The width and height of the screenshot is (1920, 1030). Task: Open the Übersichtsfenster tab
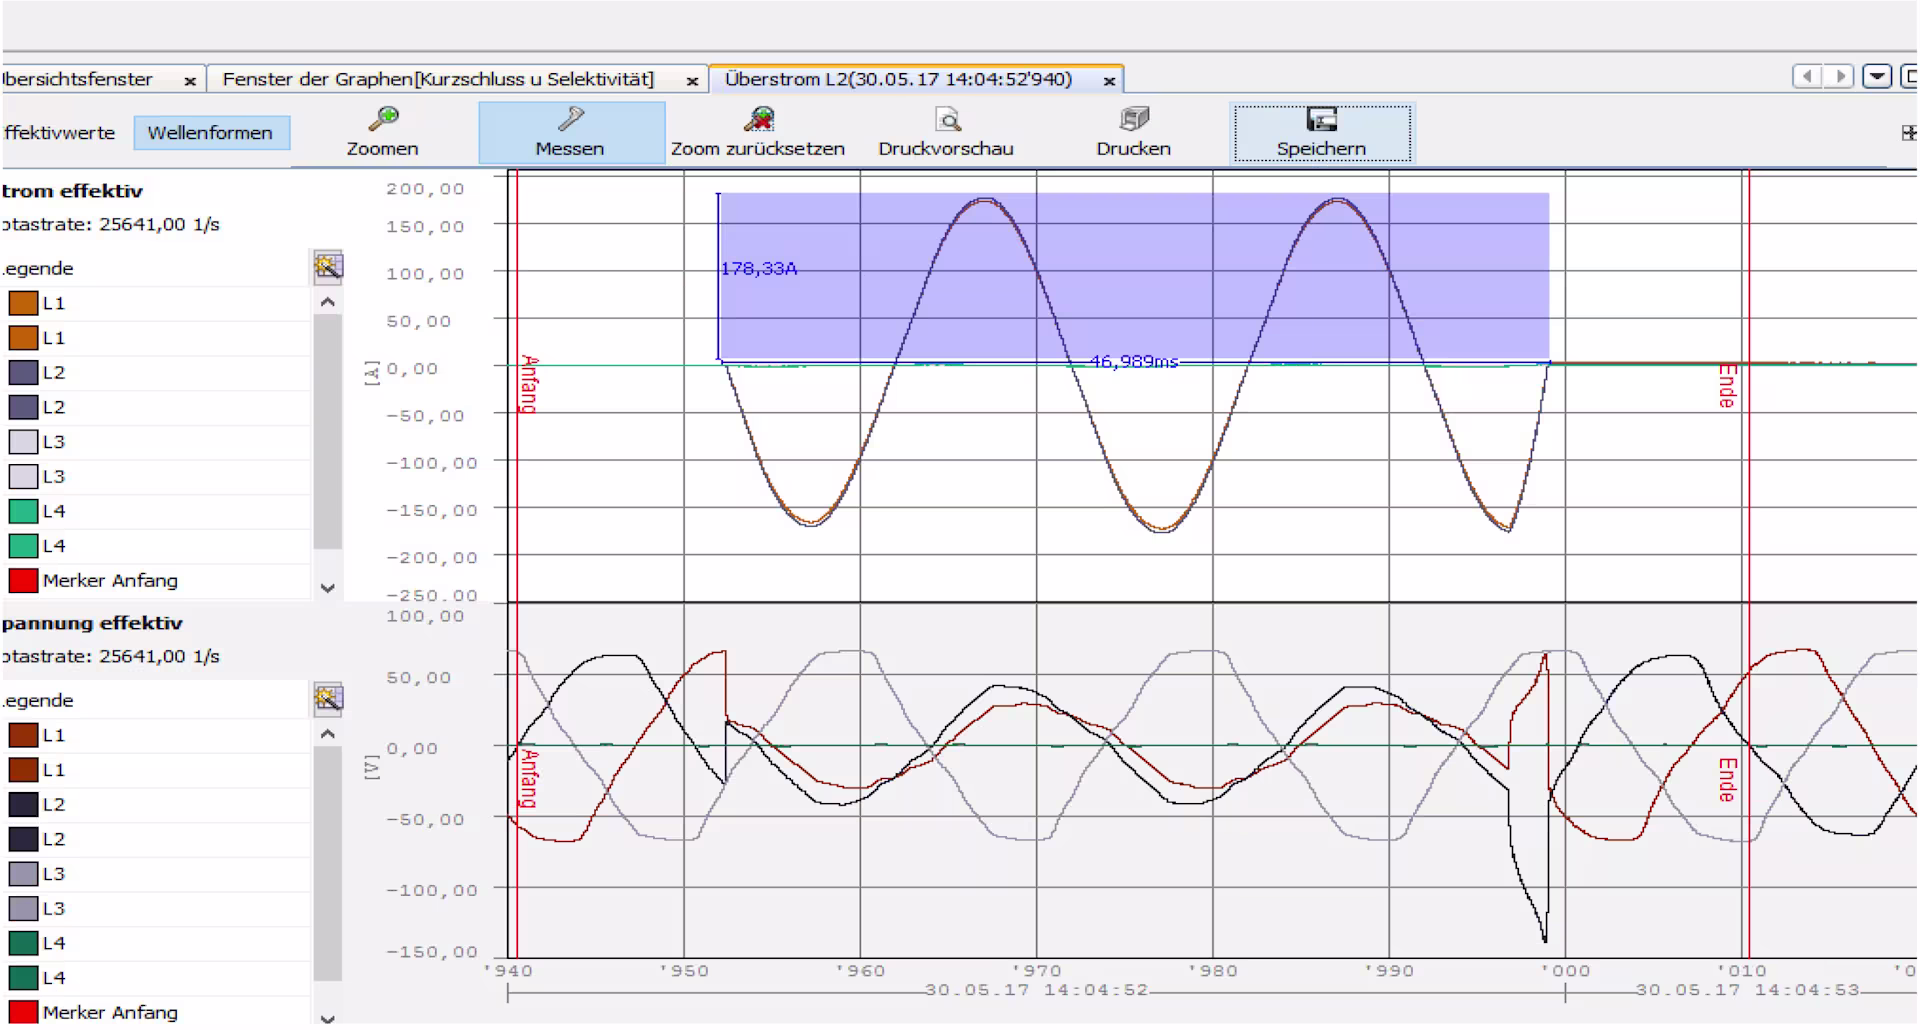point(78,79)
